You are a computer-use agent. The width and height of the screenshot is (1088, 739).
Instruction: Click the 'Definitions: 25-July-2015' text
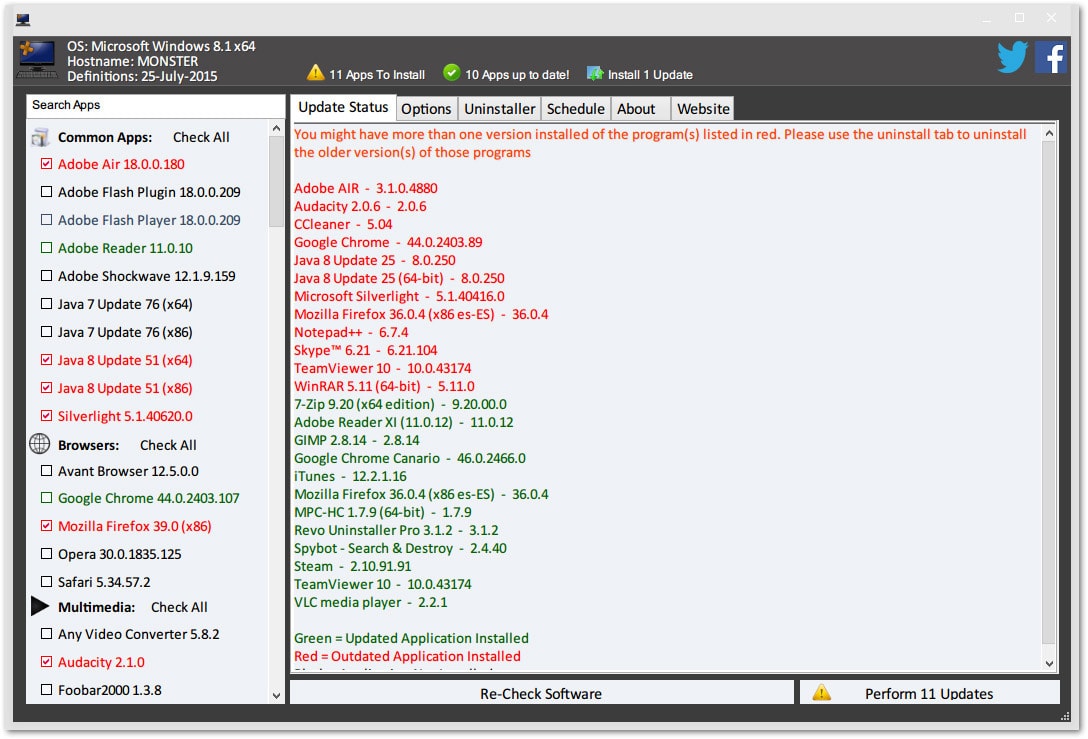[x=142, y=76]
